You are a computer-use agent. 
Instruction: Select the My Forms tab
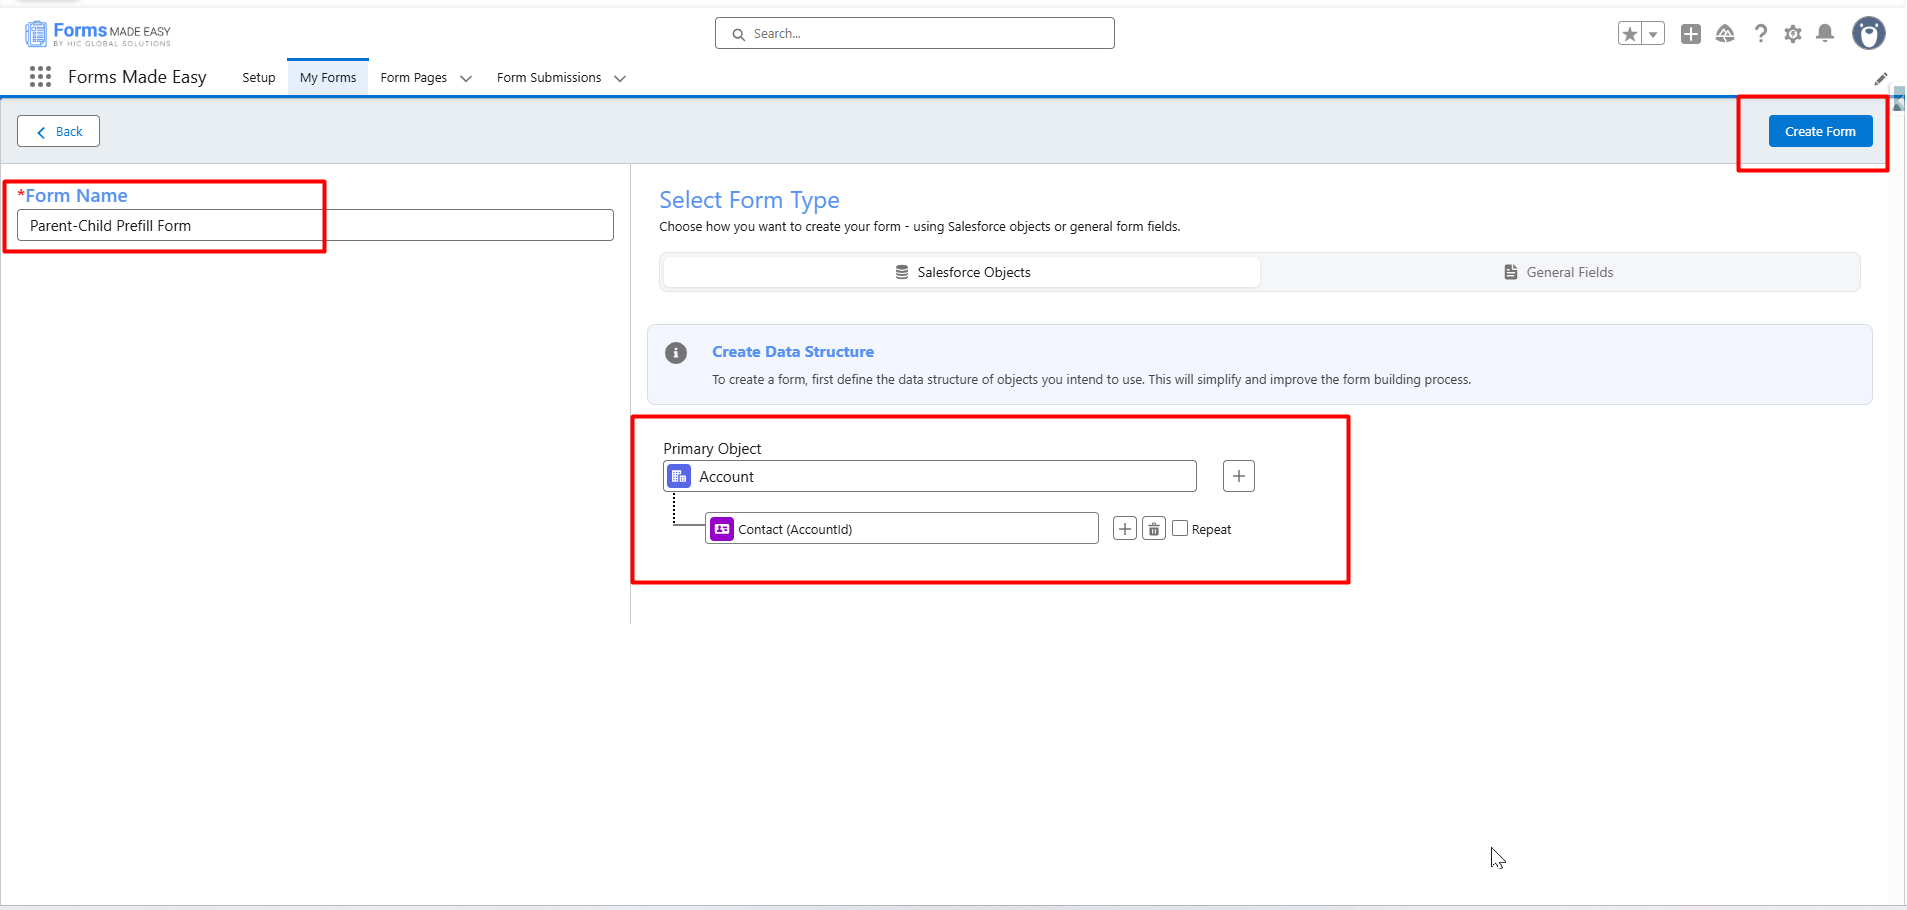pyautogui.click(x=328, y=77)
